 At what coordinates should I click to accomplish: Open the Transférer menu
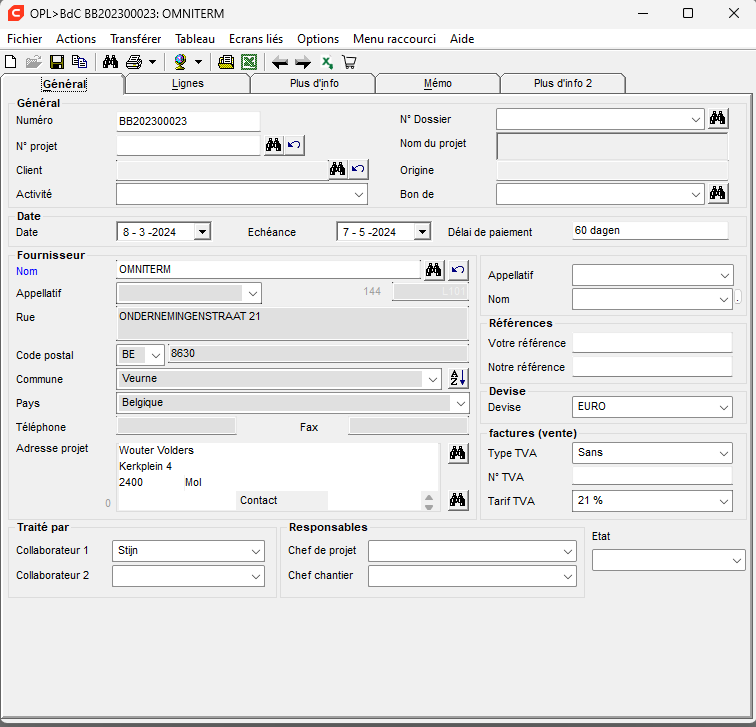[135, 39]
